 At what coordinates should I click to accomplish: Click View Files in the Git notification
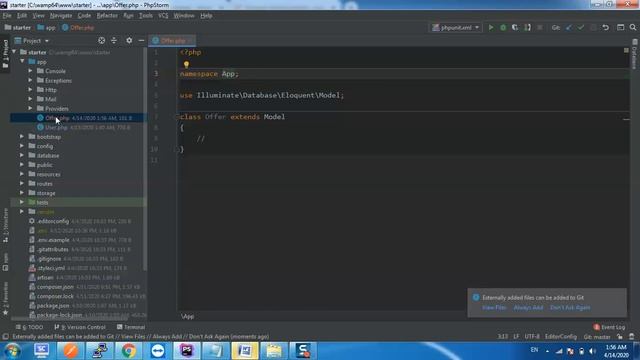click(x=494, y=307)
